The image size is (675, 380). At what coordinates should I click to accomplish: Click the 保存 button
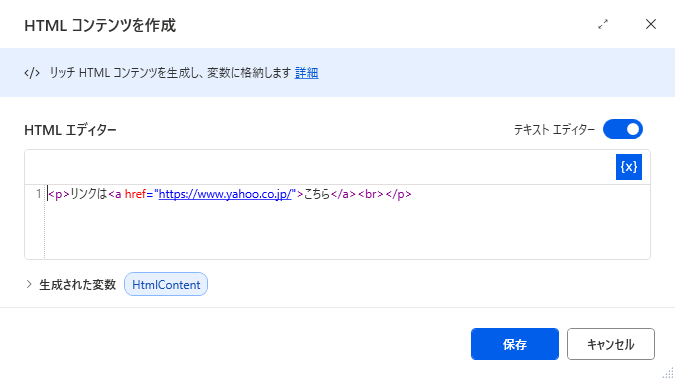514,344
